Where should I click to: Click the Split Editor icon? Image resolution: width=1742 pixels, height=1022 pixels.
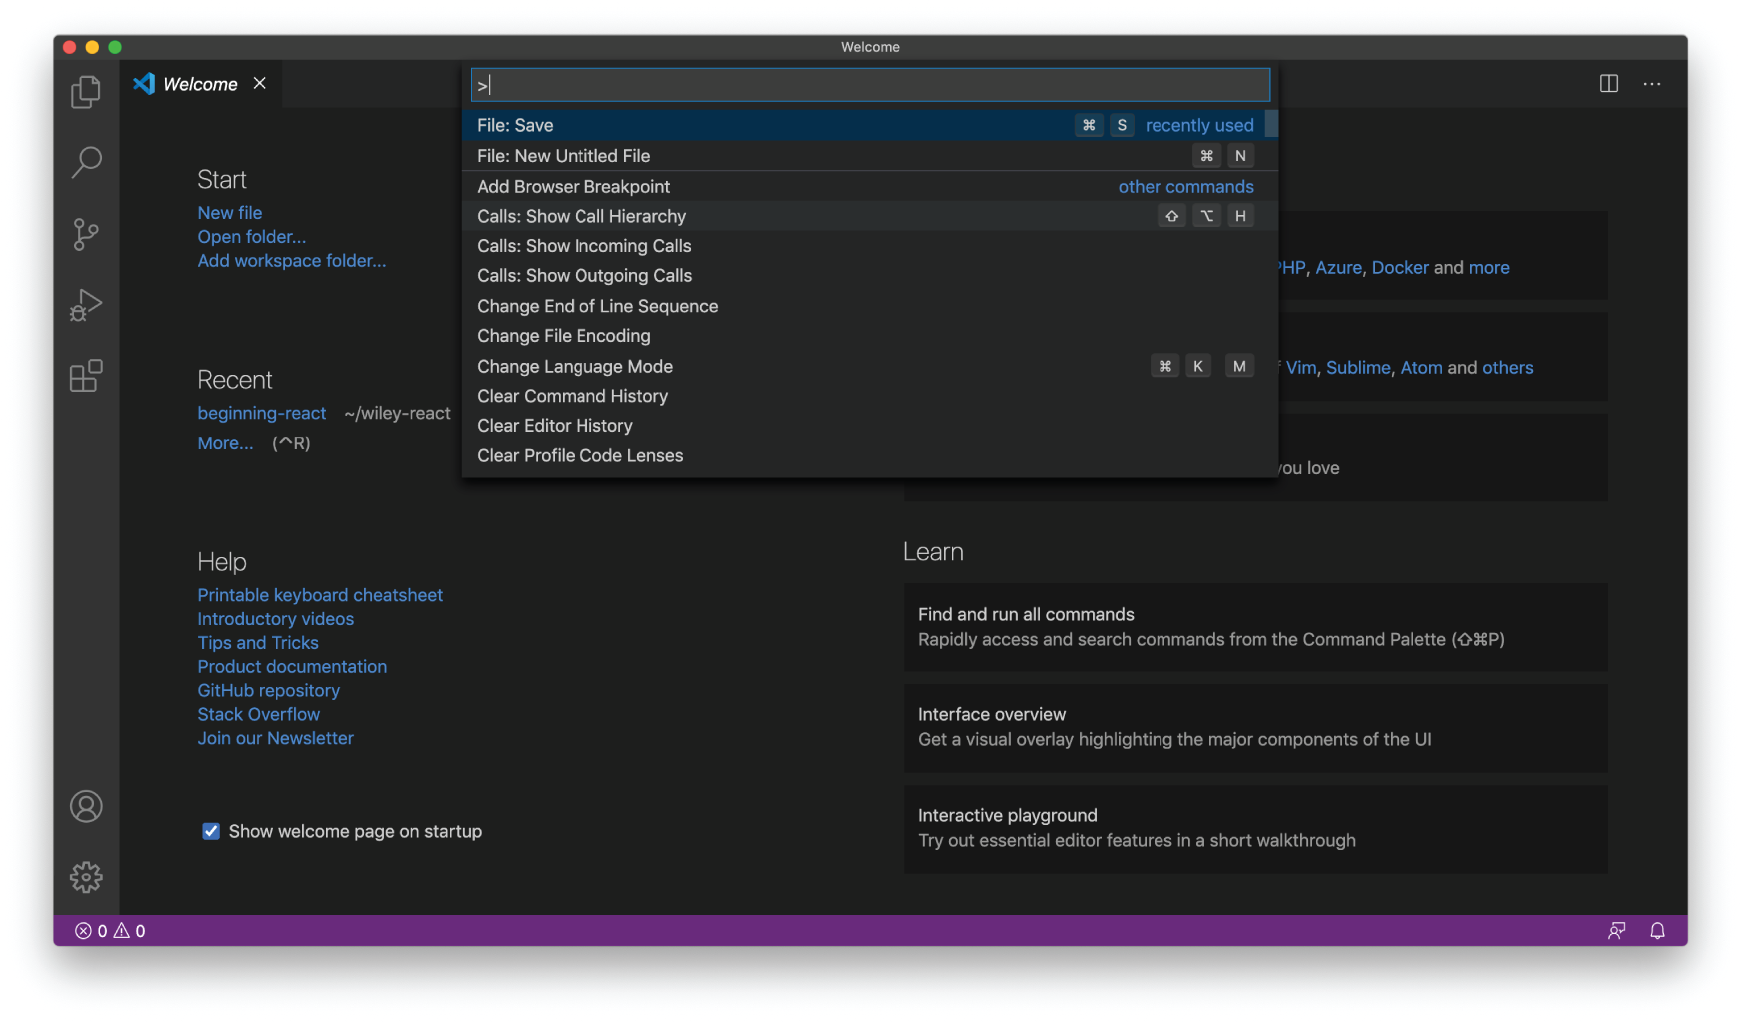(1608, 84)
